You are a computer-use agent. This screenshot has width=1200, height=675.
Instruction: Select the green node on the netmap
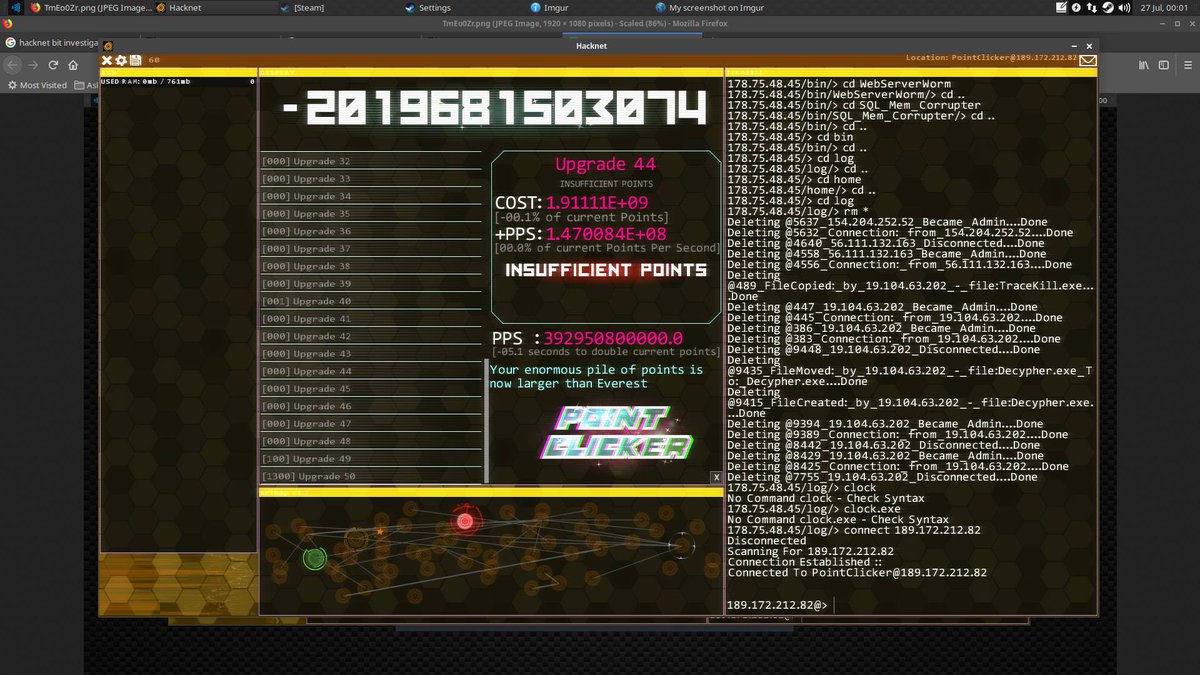pyautogui.click(x=315, y=558)
